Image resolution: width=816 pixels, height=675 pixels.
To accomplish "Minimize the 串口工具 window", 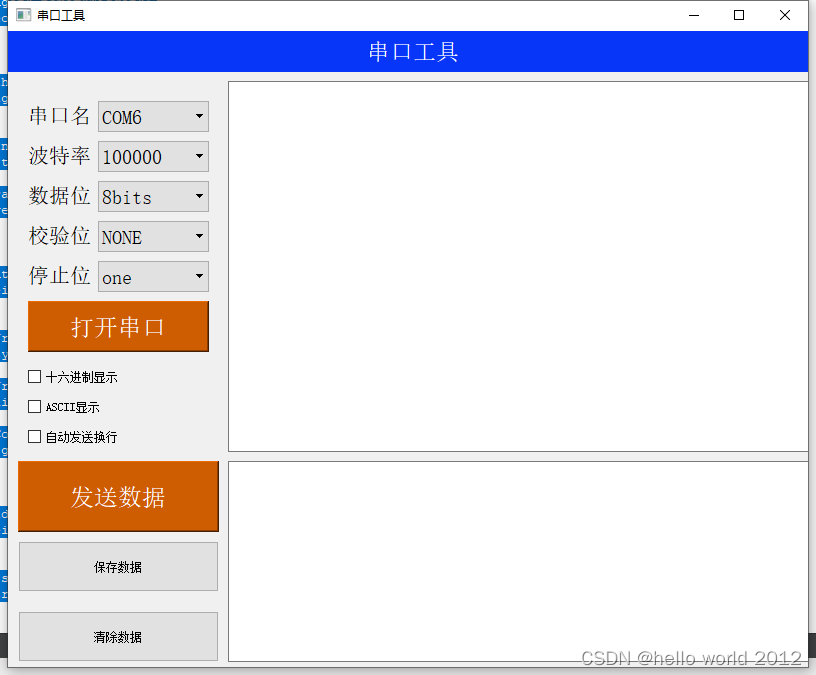I will point(694,15).
